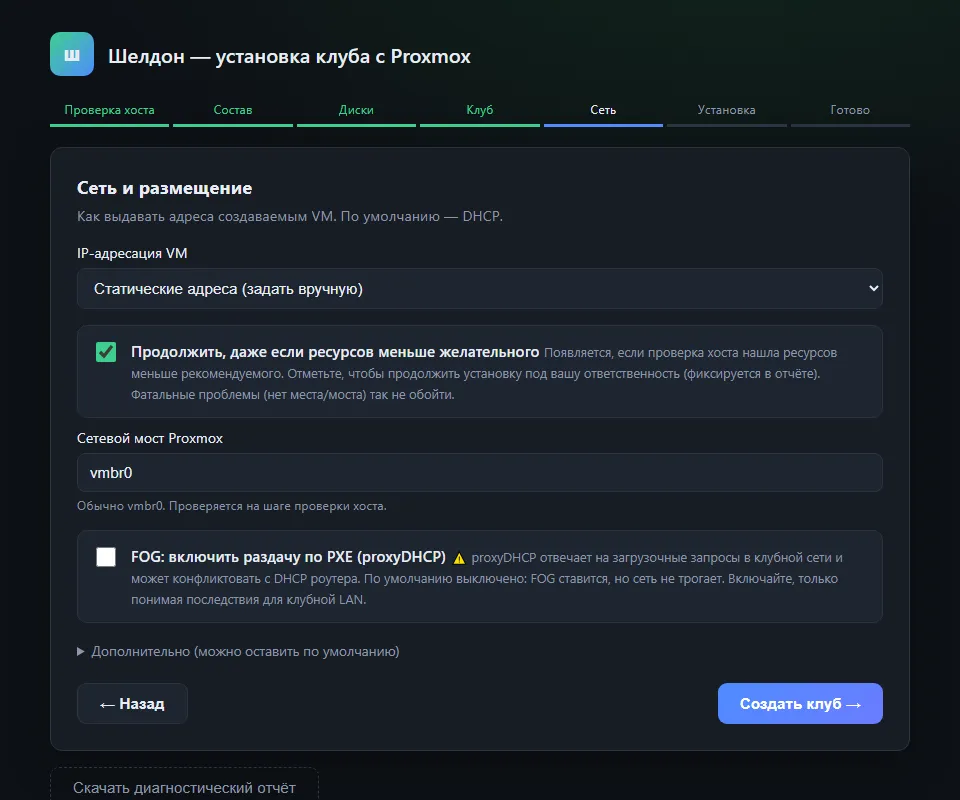This screenshot has height=800, width=960.
Task: Enable the FOG PXE proxyDHCP checkbox
Action: [106, 557]
